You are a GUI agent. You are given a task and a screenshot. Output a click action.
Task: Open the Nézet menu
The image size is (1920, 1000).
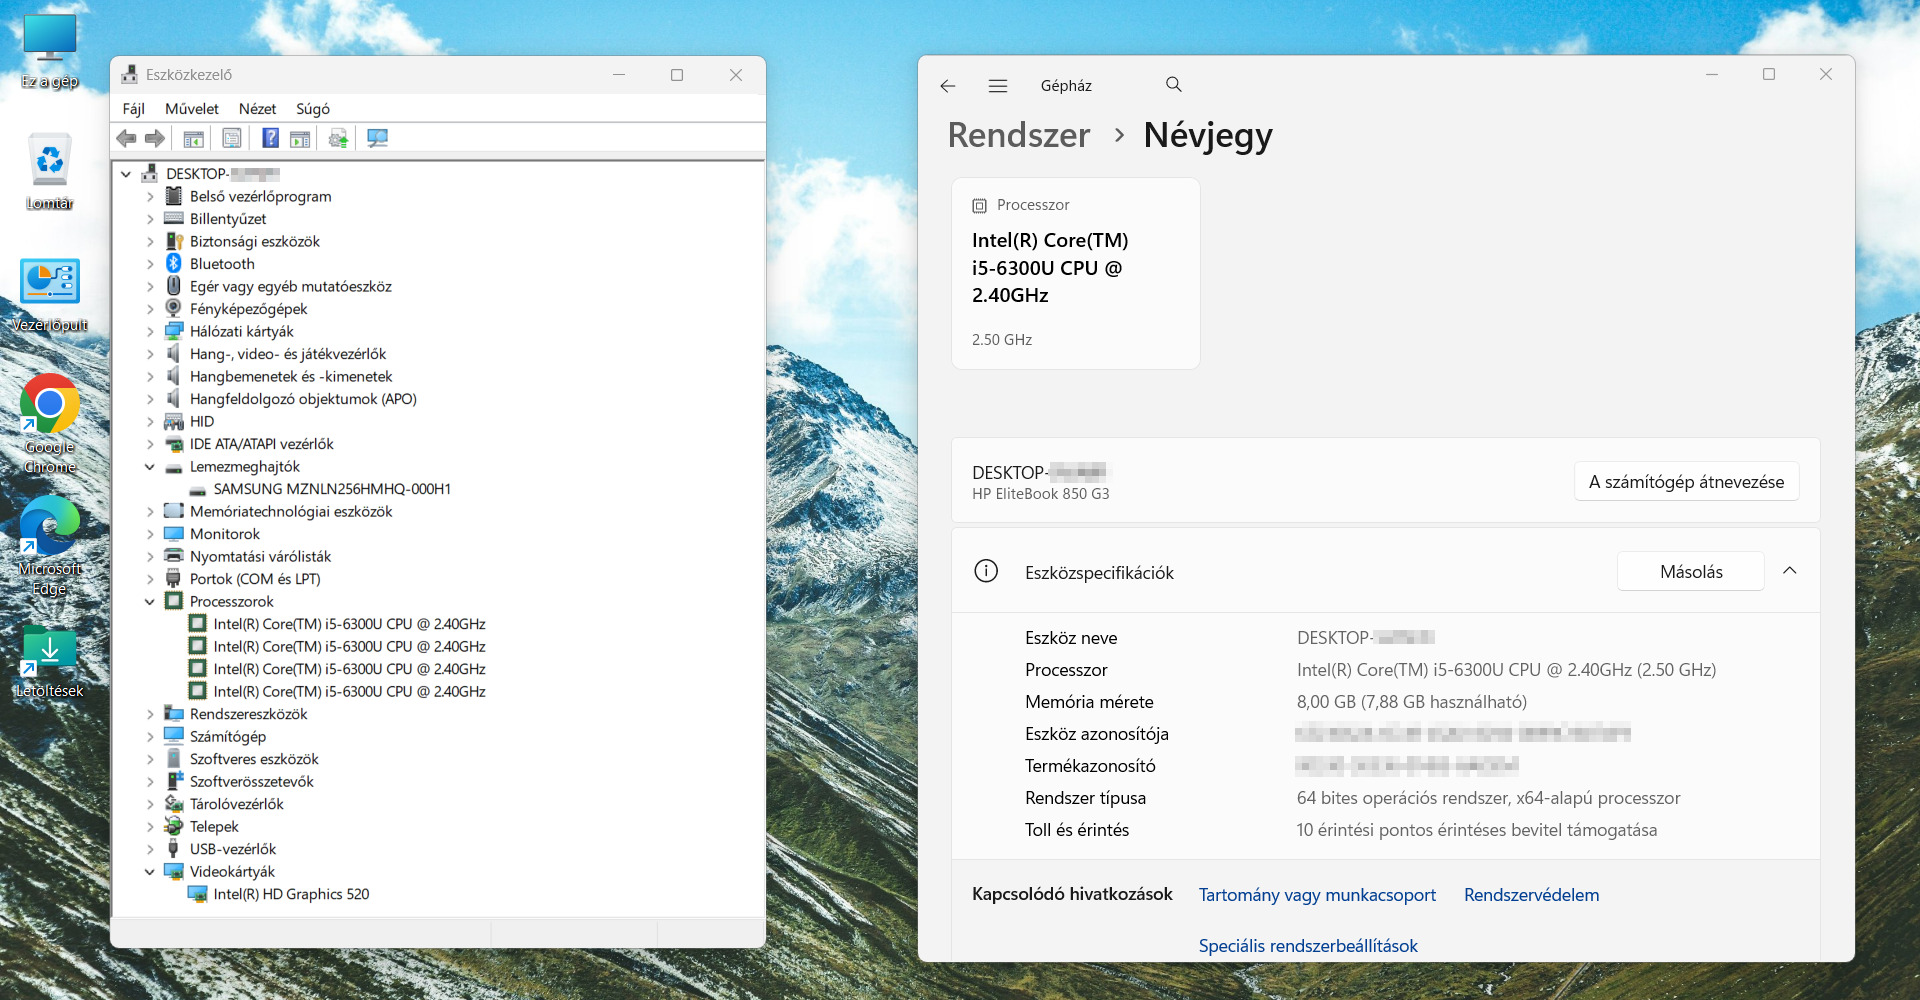pos(257,109)
